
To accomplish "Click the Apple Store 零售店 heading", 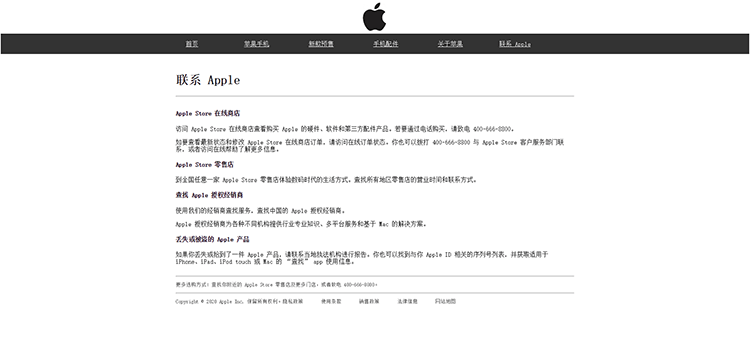I will 204,165.
